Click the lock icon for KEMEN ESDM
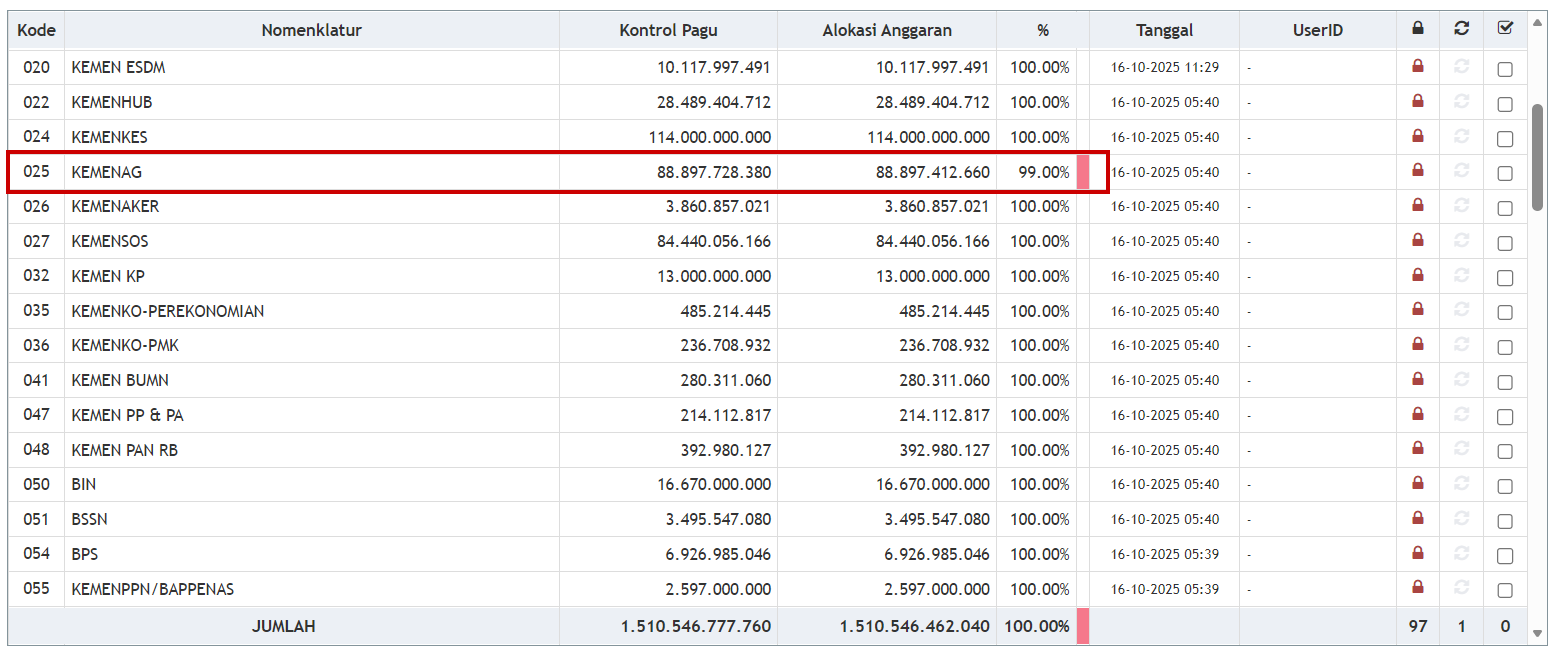 1417,67
